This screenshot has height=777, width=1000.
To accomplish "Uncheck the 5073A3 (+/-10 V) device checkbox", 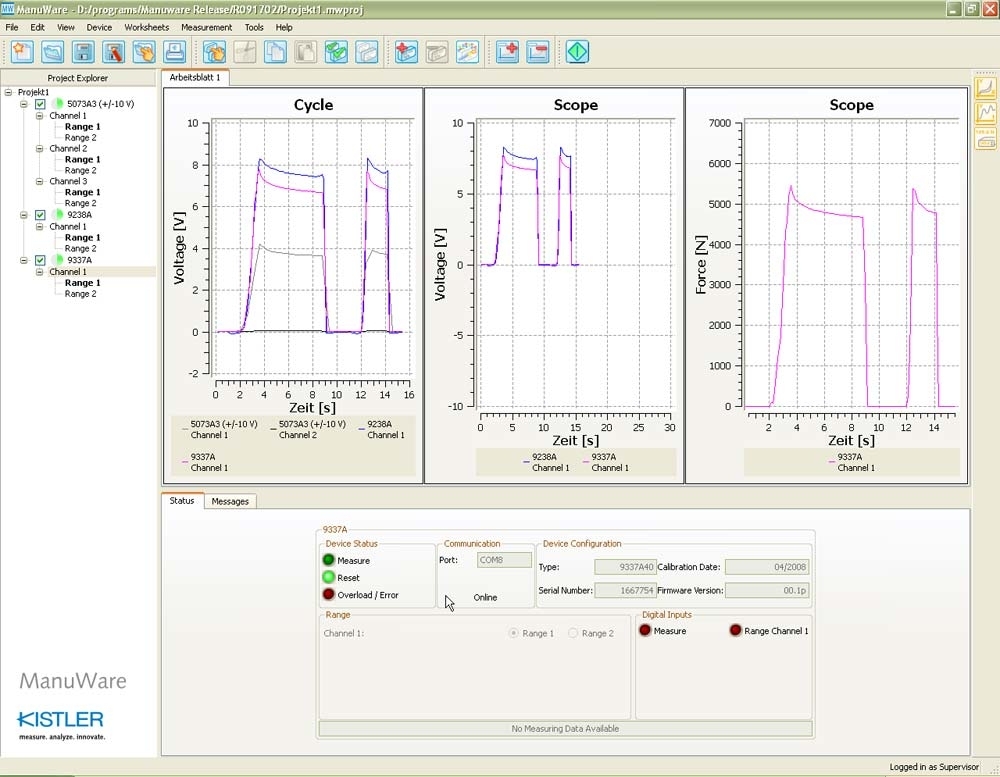I will [x=40, y=104].
